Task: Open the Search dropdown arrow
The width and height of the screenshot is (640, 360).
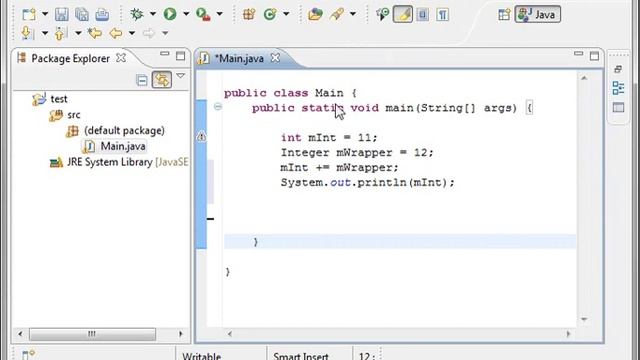Action: (353, 14)
